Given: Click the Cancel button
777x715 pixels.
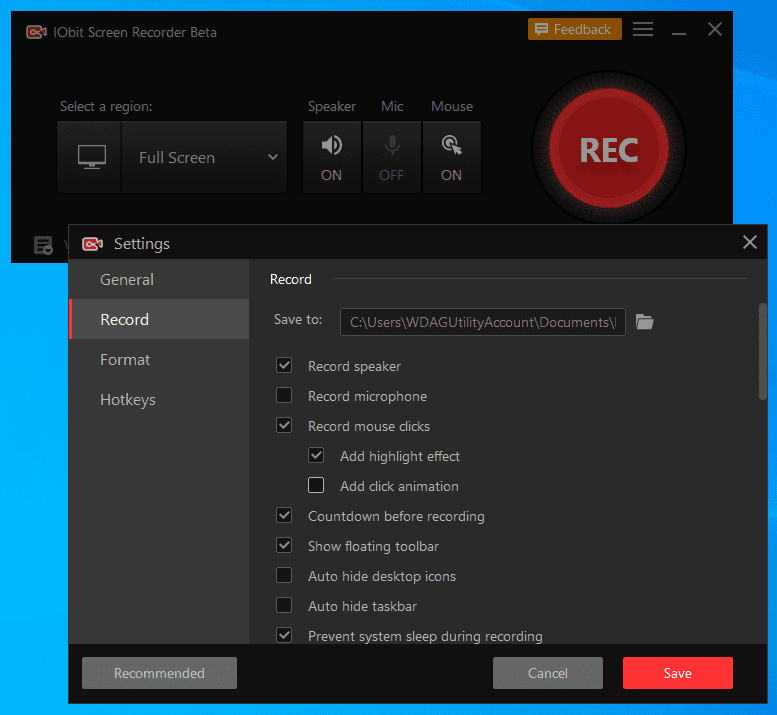Looking at the screenshot, I should point(548,673).
